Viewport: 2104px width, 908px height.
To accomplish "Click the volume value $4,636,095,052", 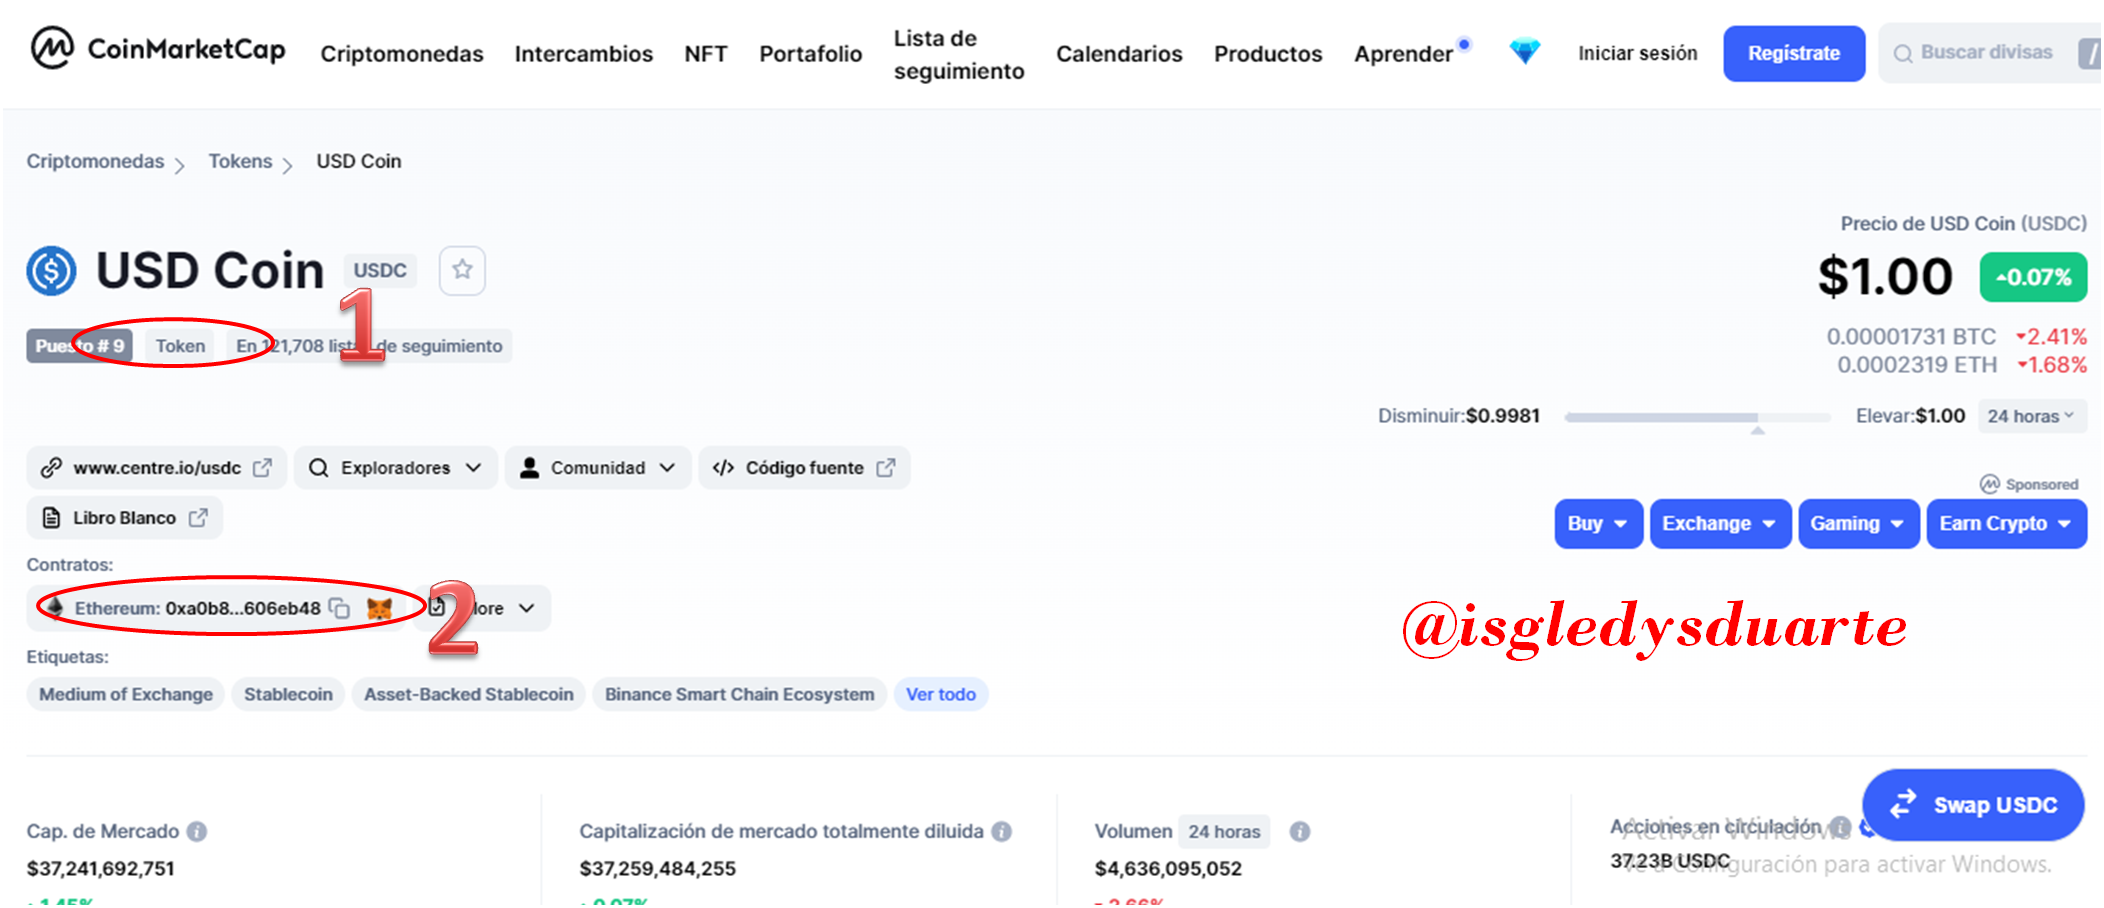I will [x=1168, y=868].
